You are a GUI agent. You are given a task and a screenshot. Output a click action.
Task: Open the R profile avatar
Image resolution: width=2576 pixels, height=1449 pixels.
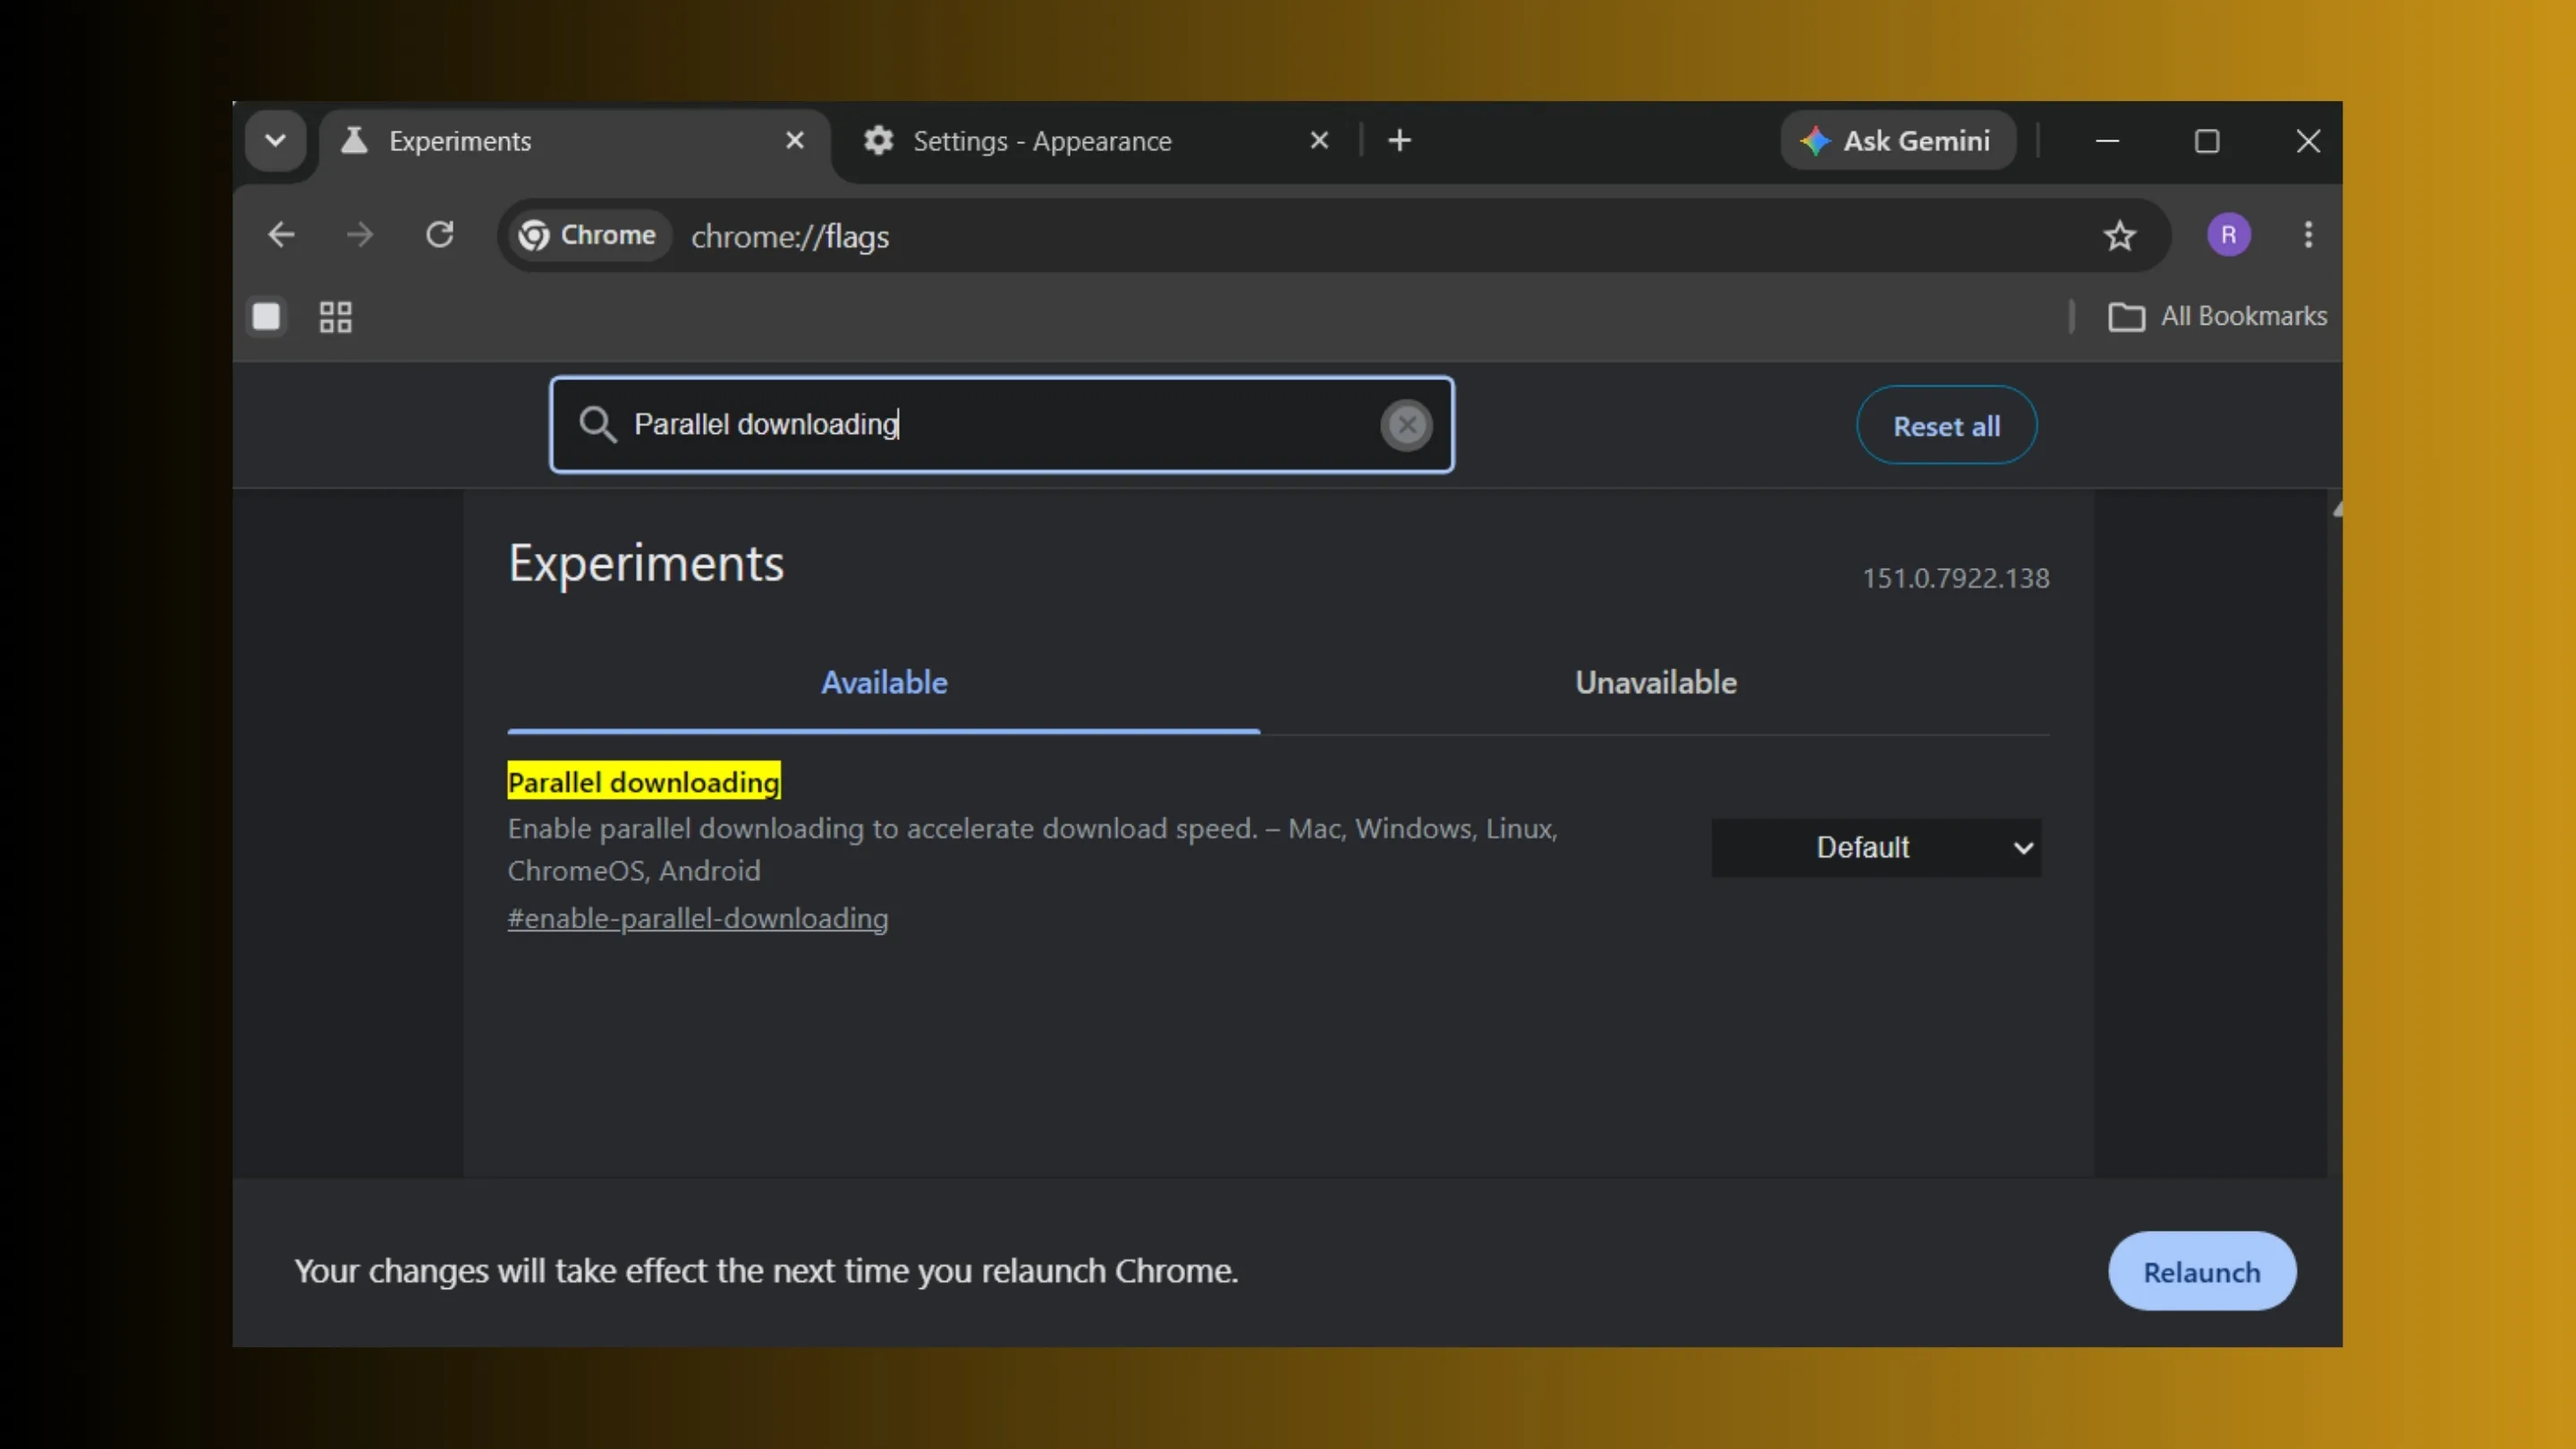(2229, 235)
